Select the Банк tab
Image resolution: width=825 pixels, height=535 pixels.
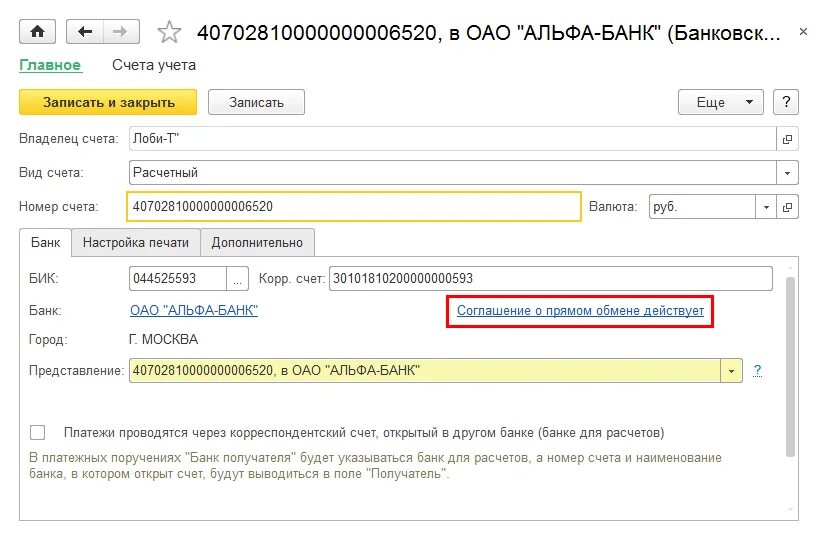pos(45,243)
